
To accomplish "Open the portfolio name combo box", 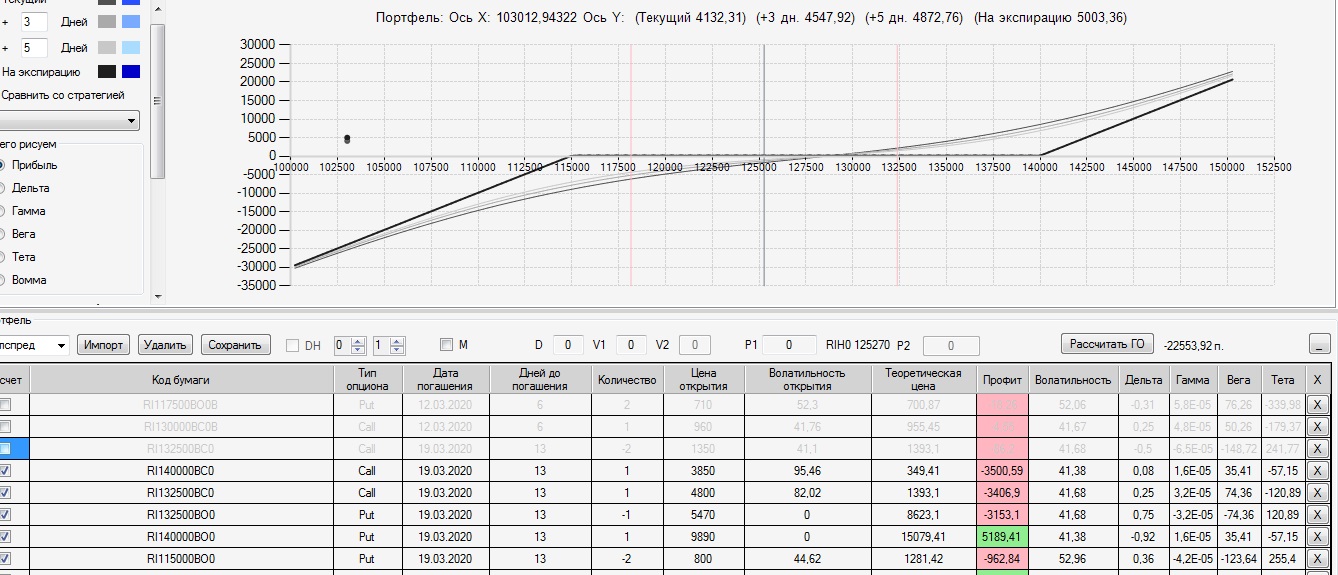I will click(34, 345).
